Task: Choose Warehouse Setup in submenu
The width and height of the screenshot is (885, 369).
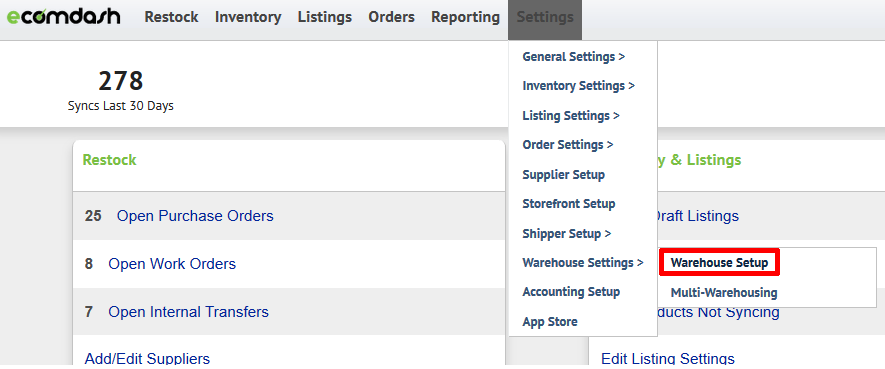Action: [x=719, y=263]
